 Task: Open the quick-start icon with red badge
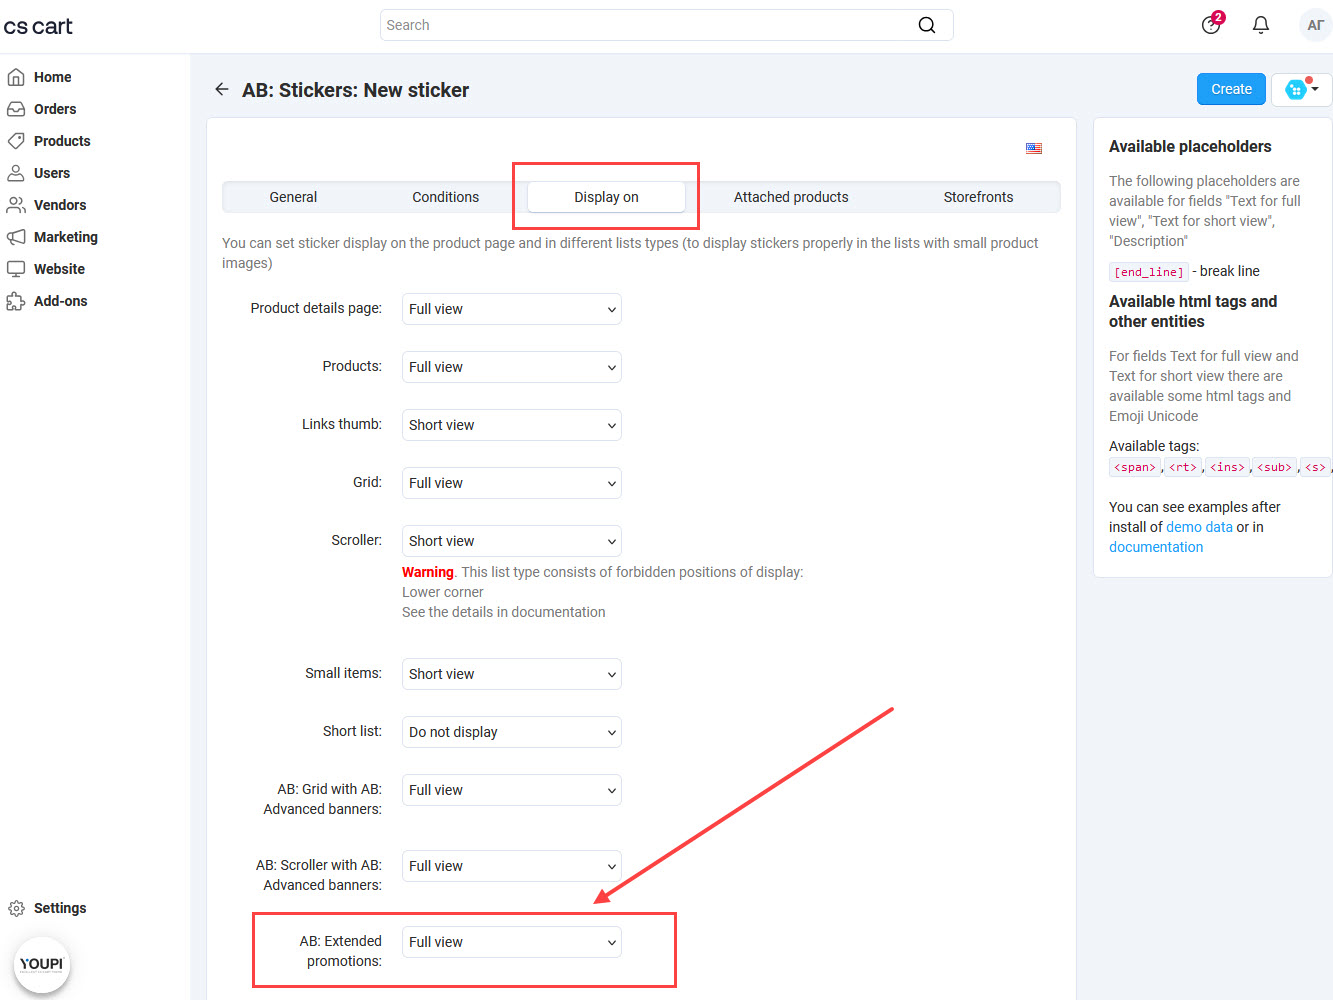1211,25
